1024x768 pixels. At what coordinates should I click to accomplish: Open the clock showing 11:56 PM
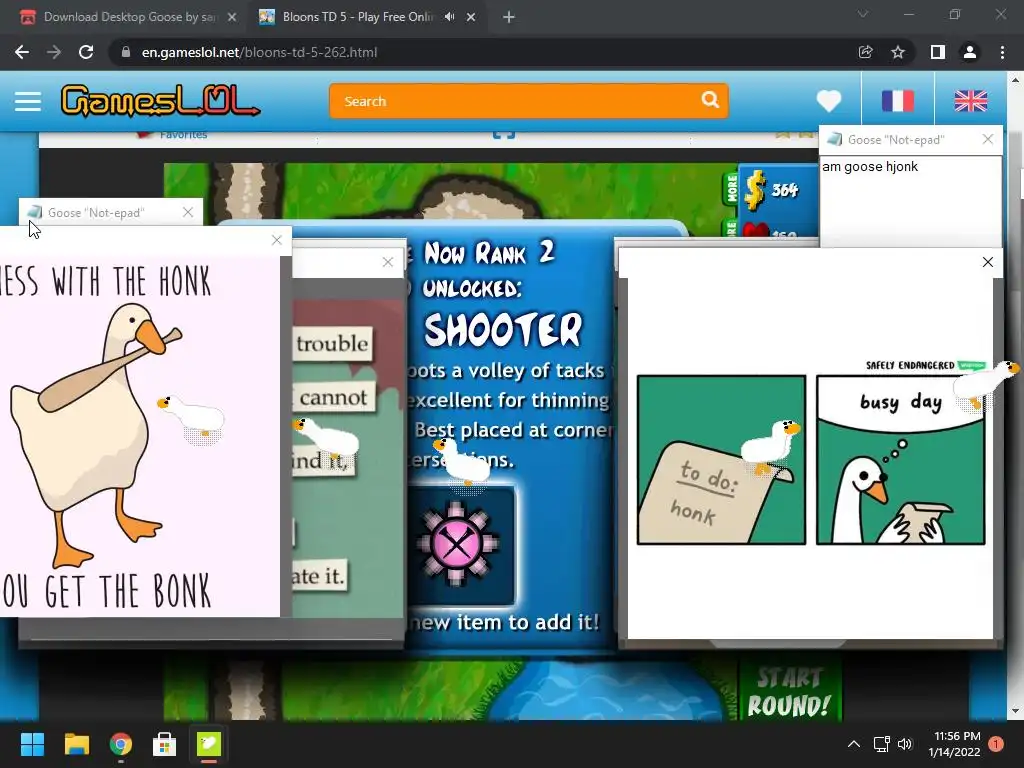[x=954, y=744]
